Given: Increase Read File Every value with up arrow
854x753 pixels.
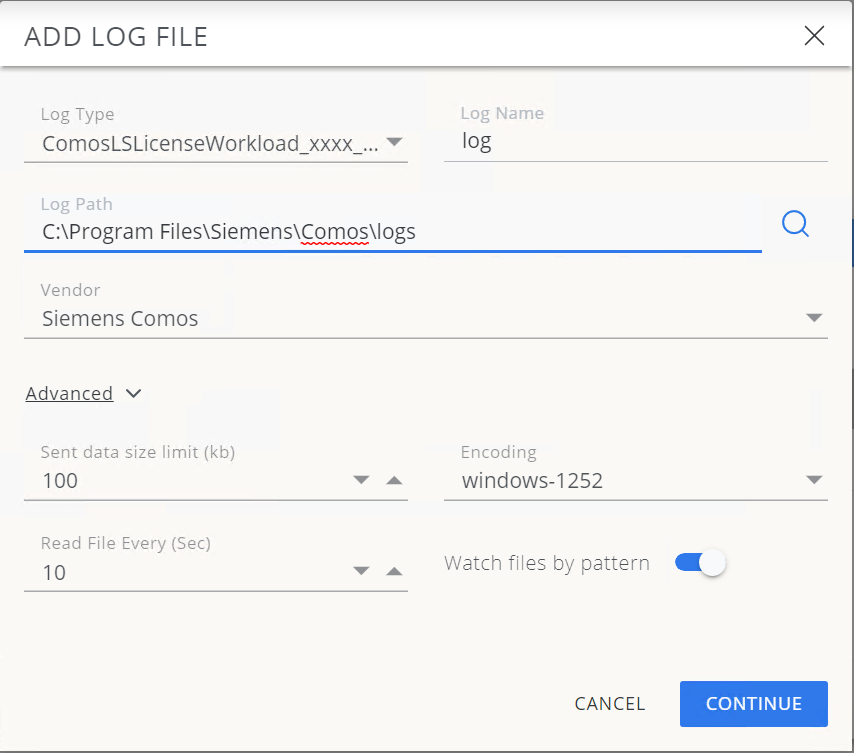Looking at the screenshot, I should pyautogui.click(x=394, y=572).
